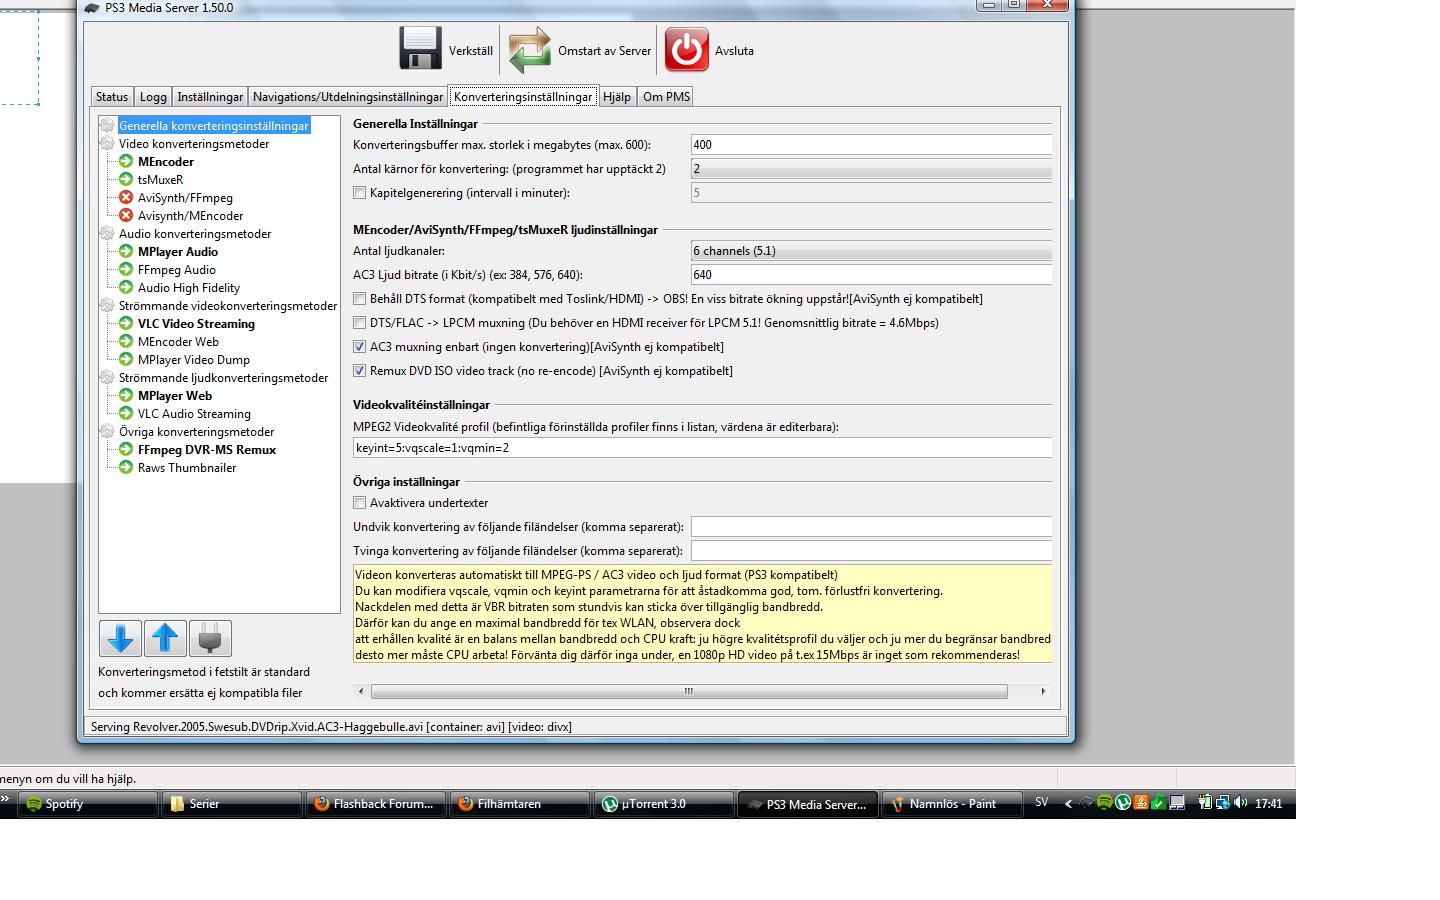Open the Antal kärnor för konvertering dropdown

[x=871, y=169]
